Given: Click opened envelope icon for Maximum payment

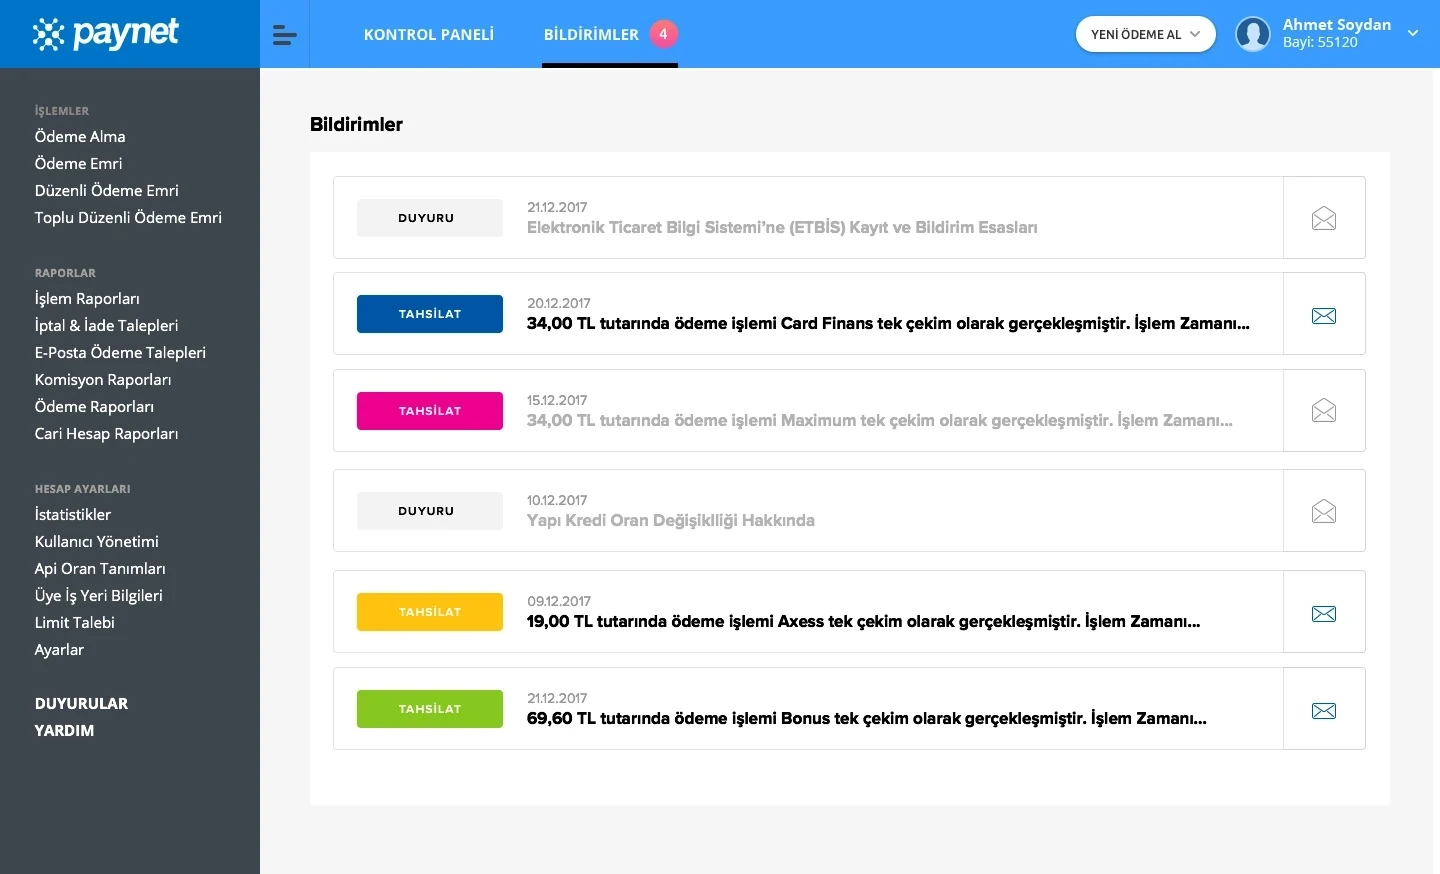Looking at the screenshot, I should pyautogui.click(x=1324, y=411).
